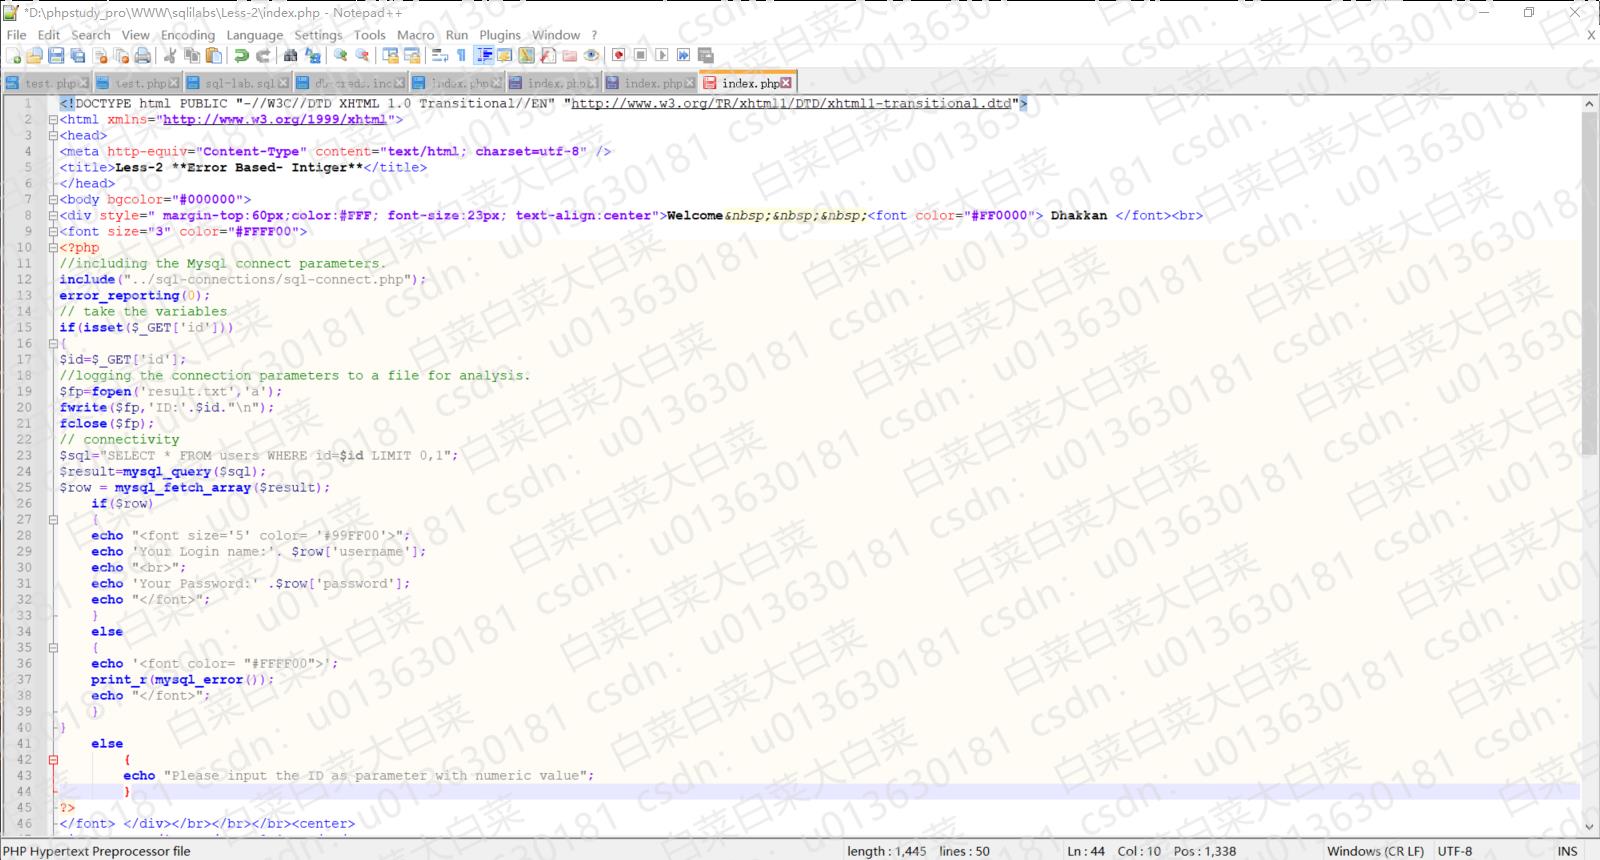
Task: Toggle synchronized horizontal scrolling
Action: coord(412,55)
